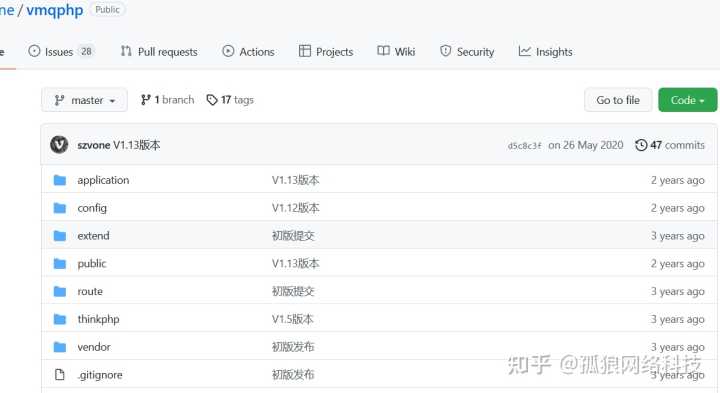Open application commit message V1.13版本
Screen dimensions: 720x393
pyautogui.click(x=295, y=180)
